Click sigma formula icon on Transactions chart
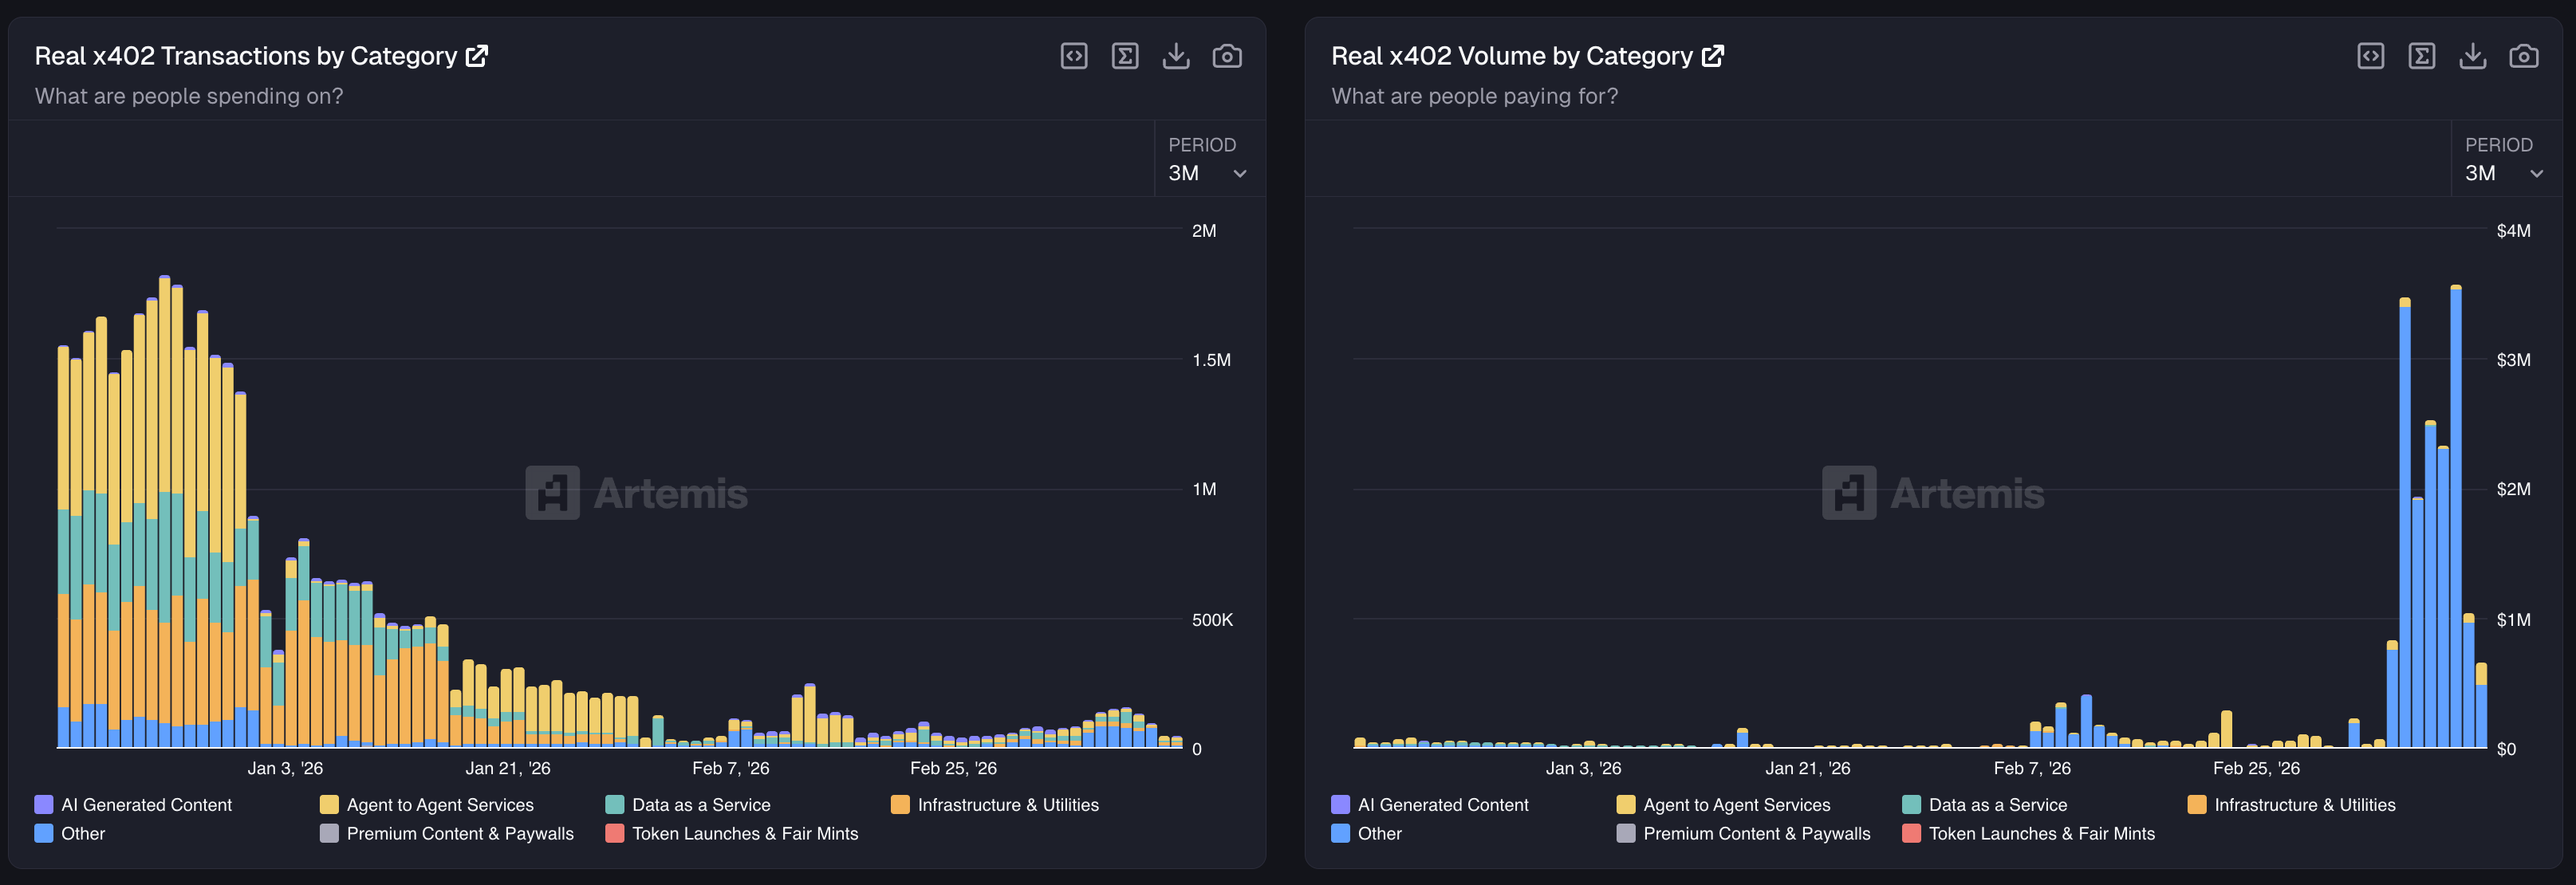The image size is (2576, 885). [1125, 56]
